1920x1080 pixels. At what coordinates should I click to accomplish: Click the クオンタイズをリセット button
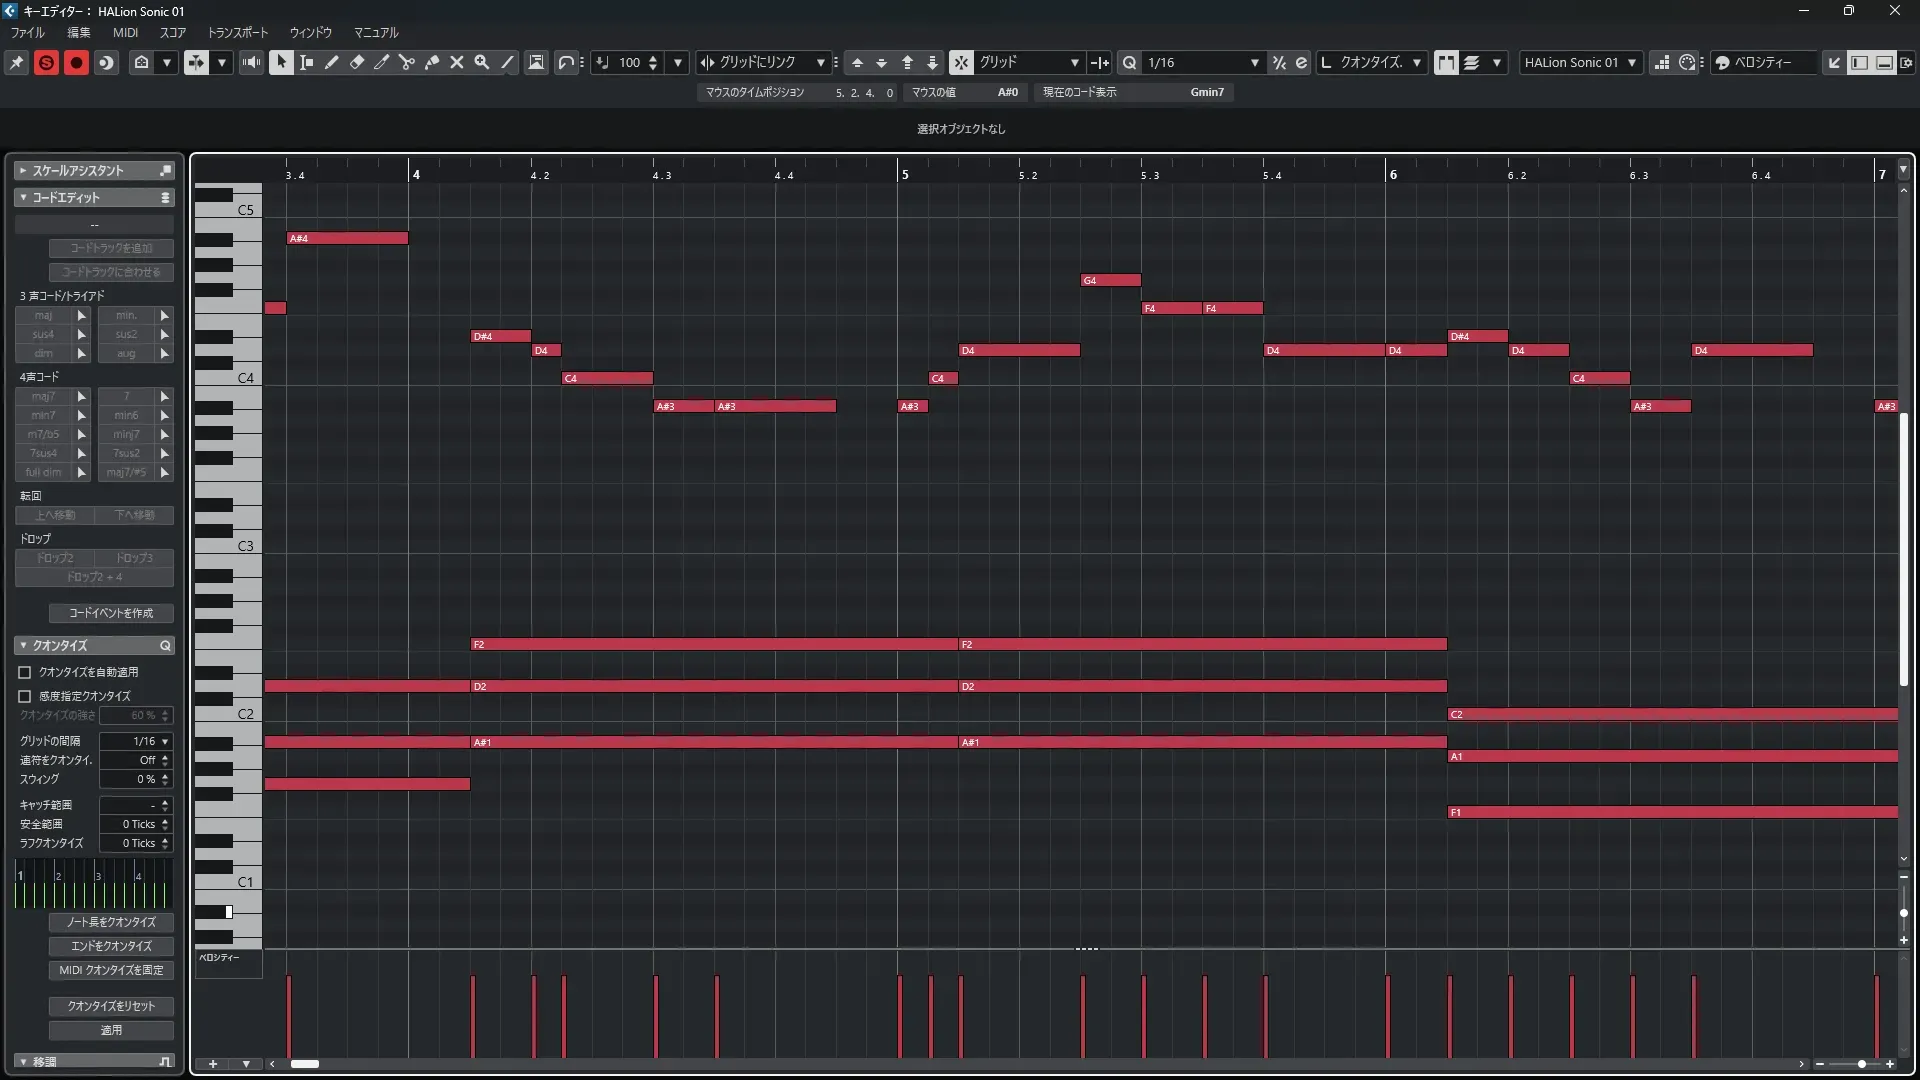(111, 1006)
